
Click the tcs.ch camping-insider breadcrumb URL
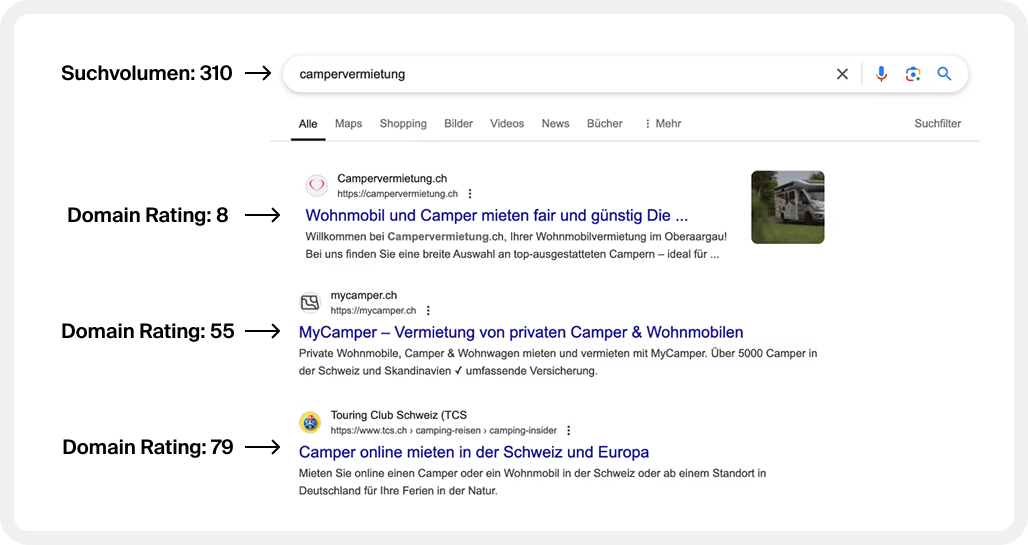443,430
